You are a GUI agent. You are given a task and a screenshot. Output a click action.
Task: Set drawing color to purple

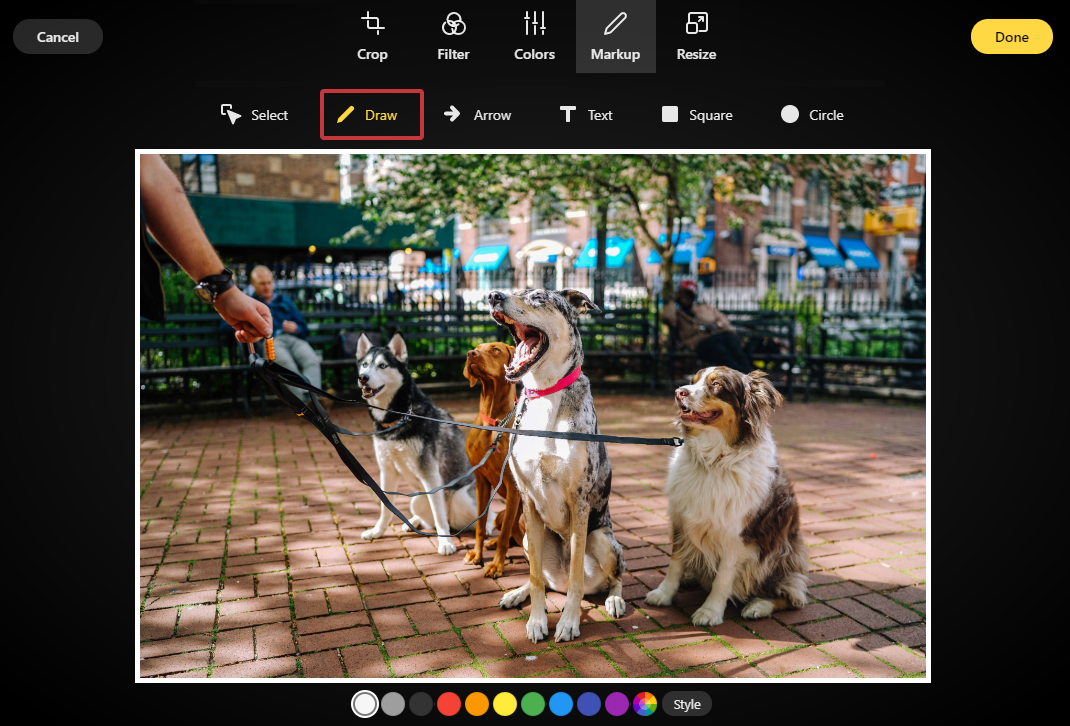point(617,704)
